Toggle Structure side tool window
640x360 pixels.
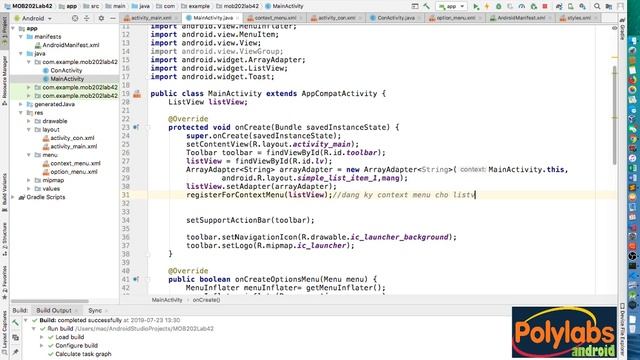point(4,238)
